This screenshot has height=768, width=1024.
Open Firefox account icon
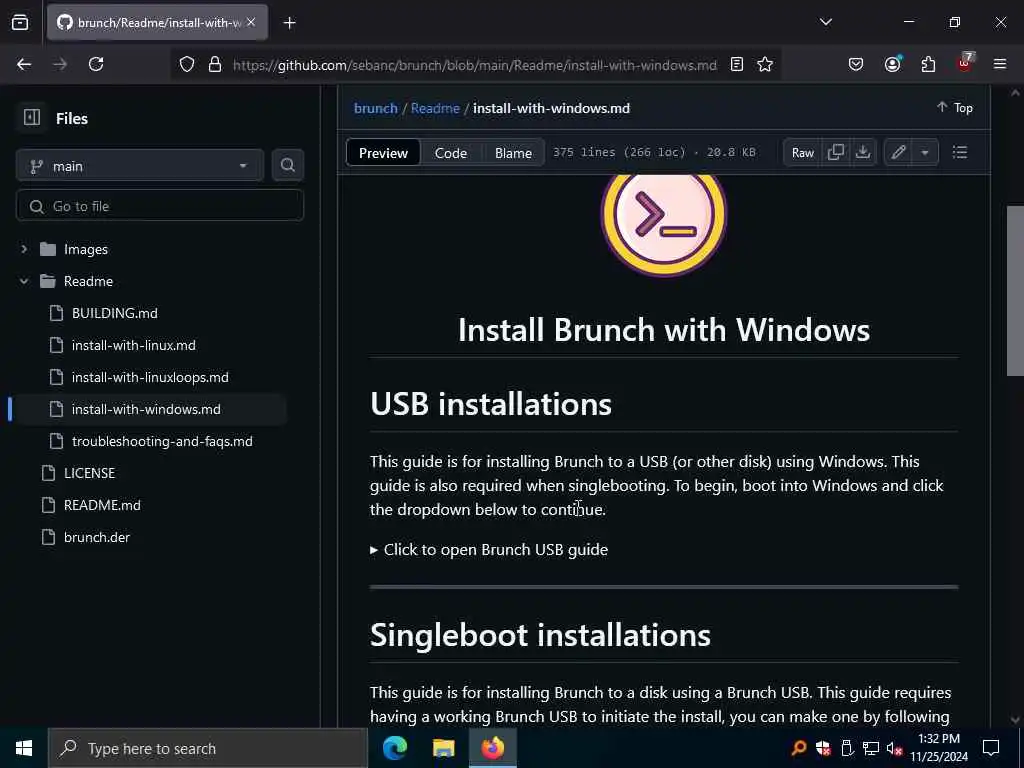(x=892, y=64)
